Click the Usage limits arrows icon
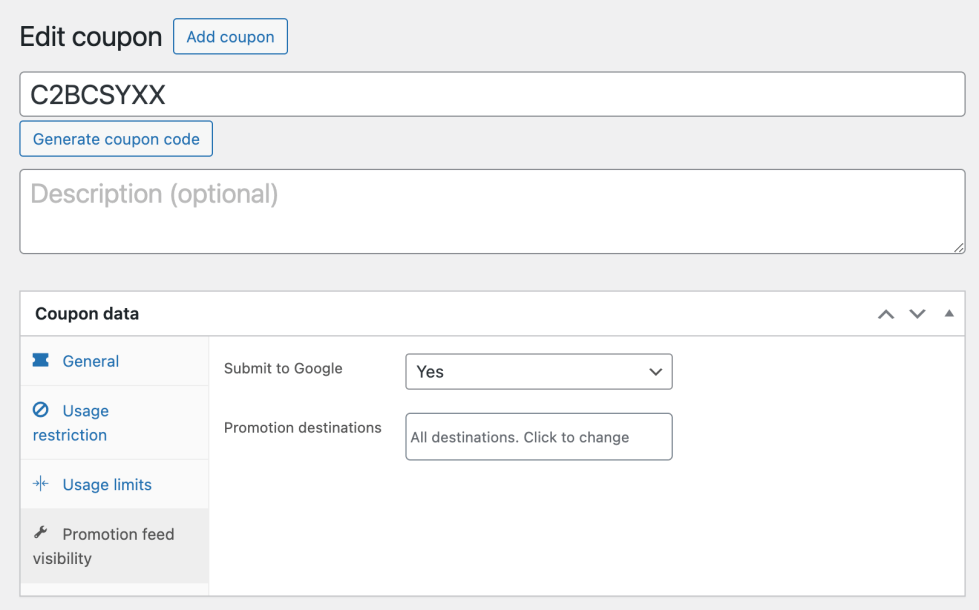Image resolution: width=979 pixels, height=610 pixels. (41, 484)
